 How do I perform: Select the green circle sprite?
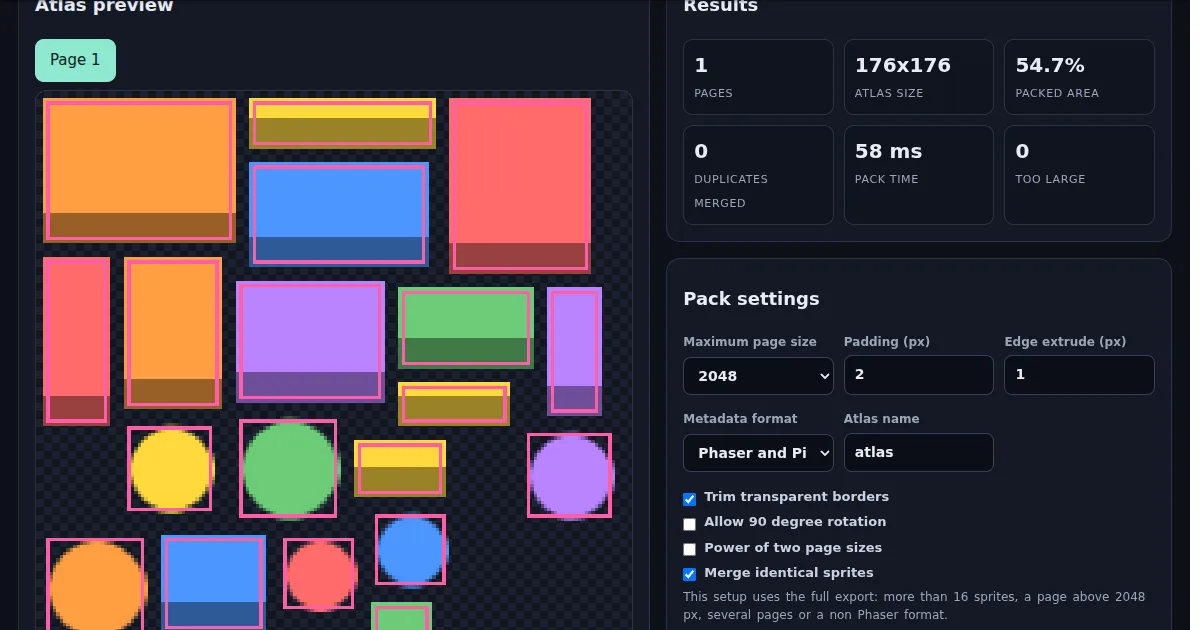[x=289, y=468]
